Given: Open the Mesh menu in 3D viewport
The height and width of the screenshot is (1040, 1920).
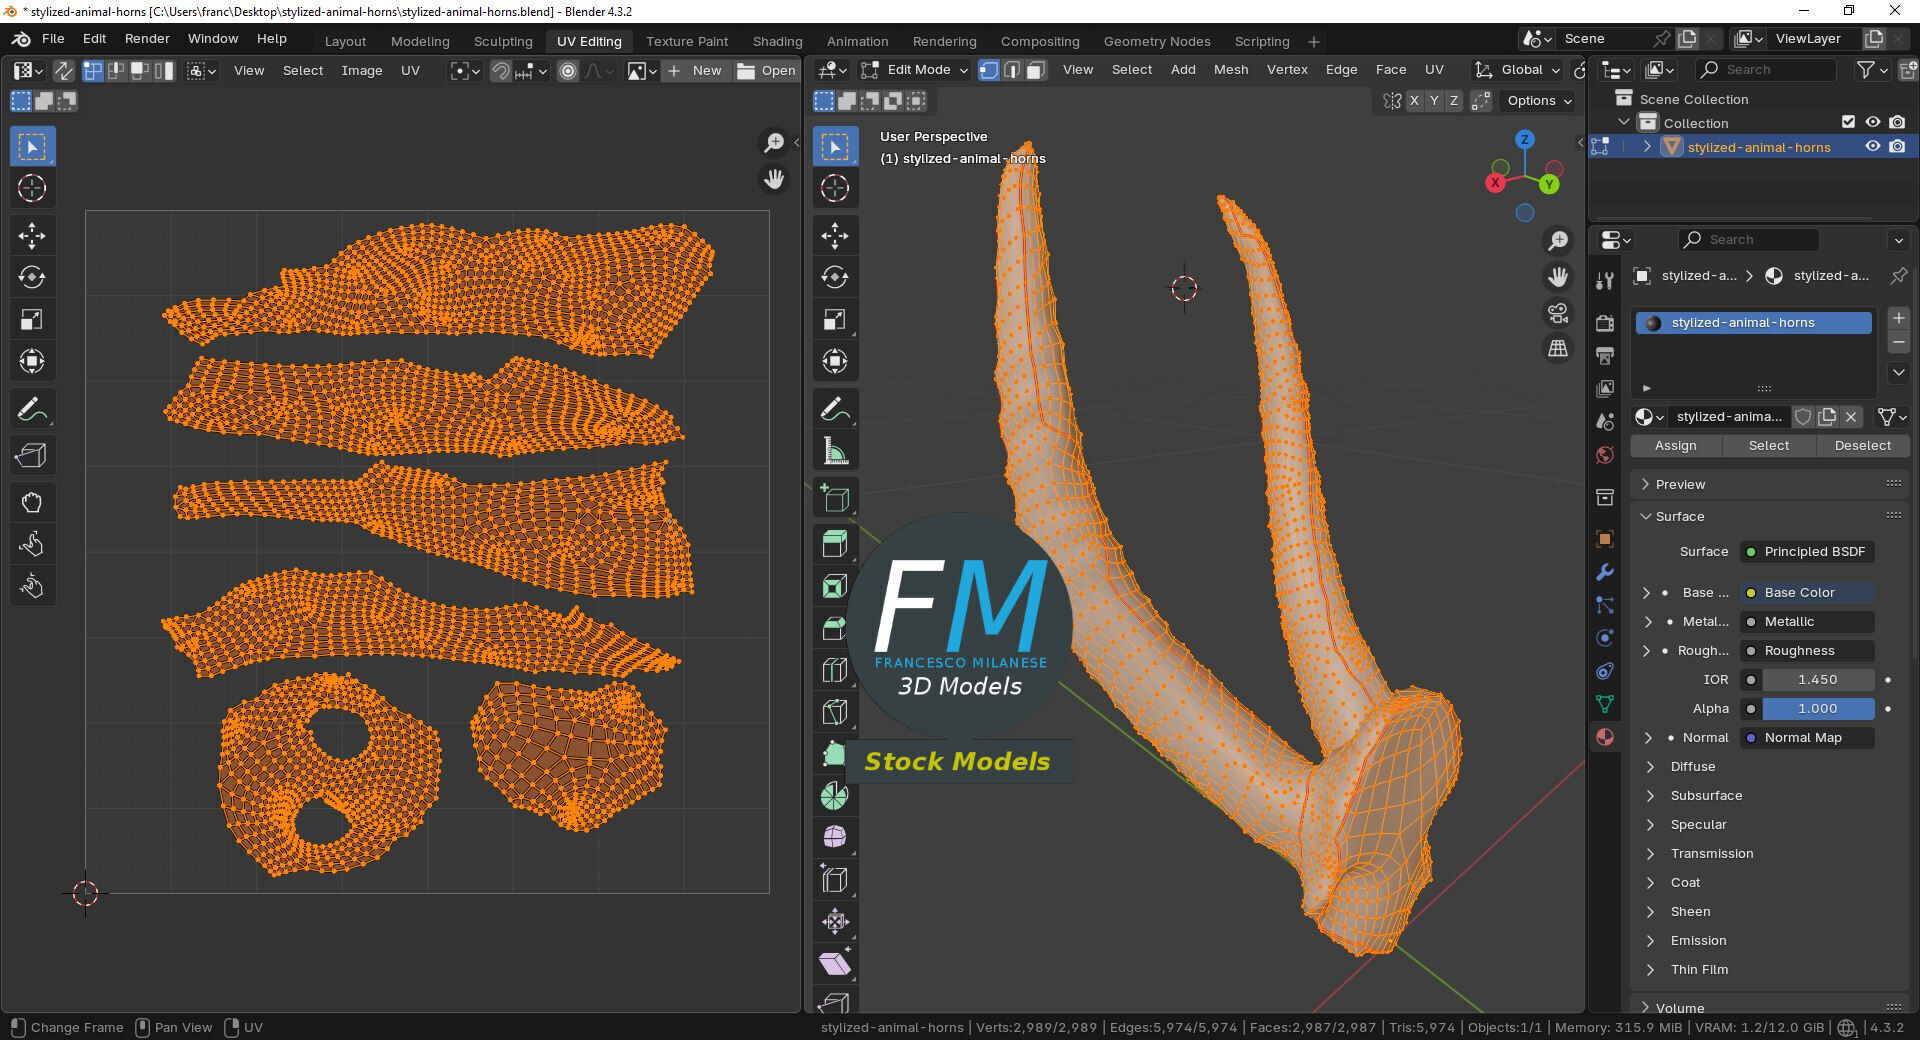Looking at the screenshot, I should (1231, 70).
